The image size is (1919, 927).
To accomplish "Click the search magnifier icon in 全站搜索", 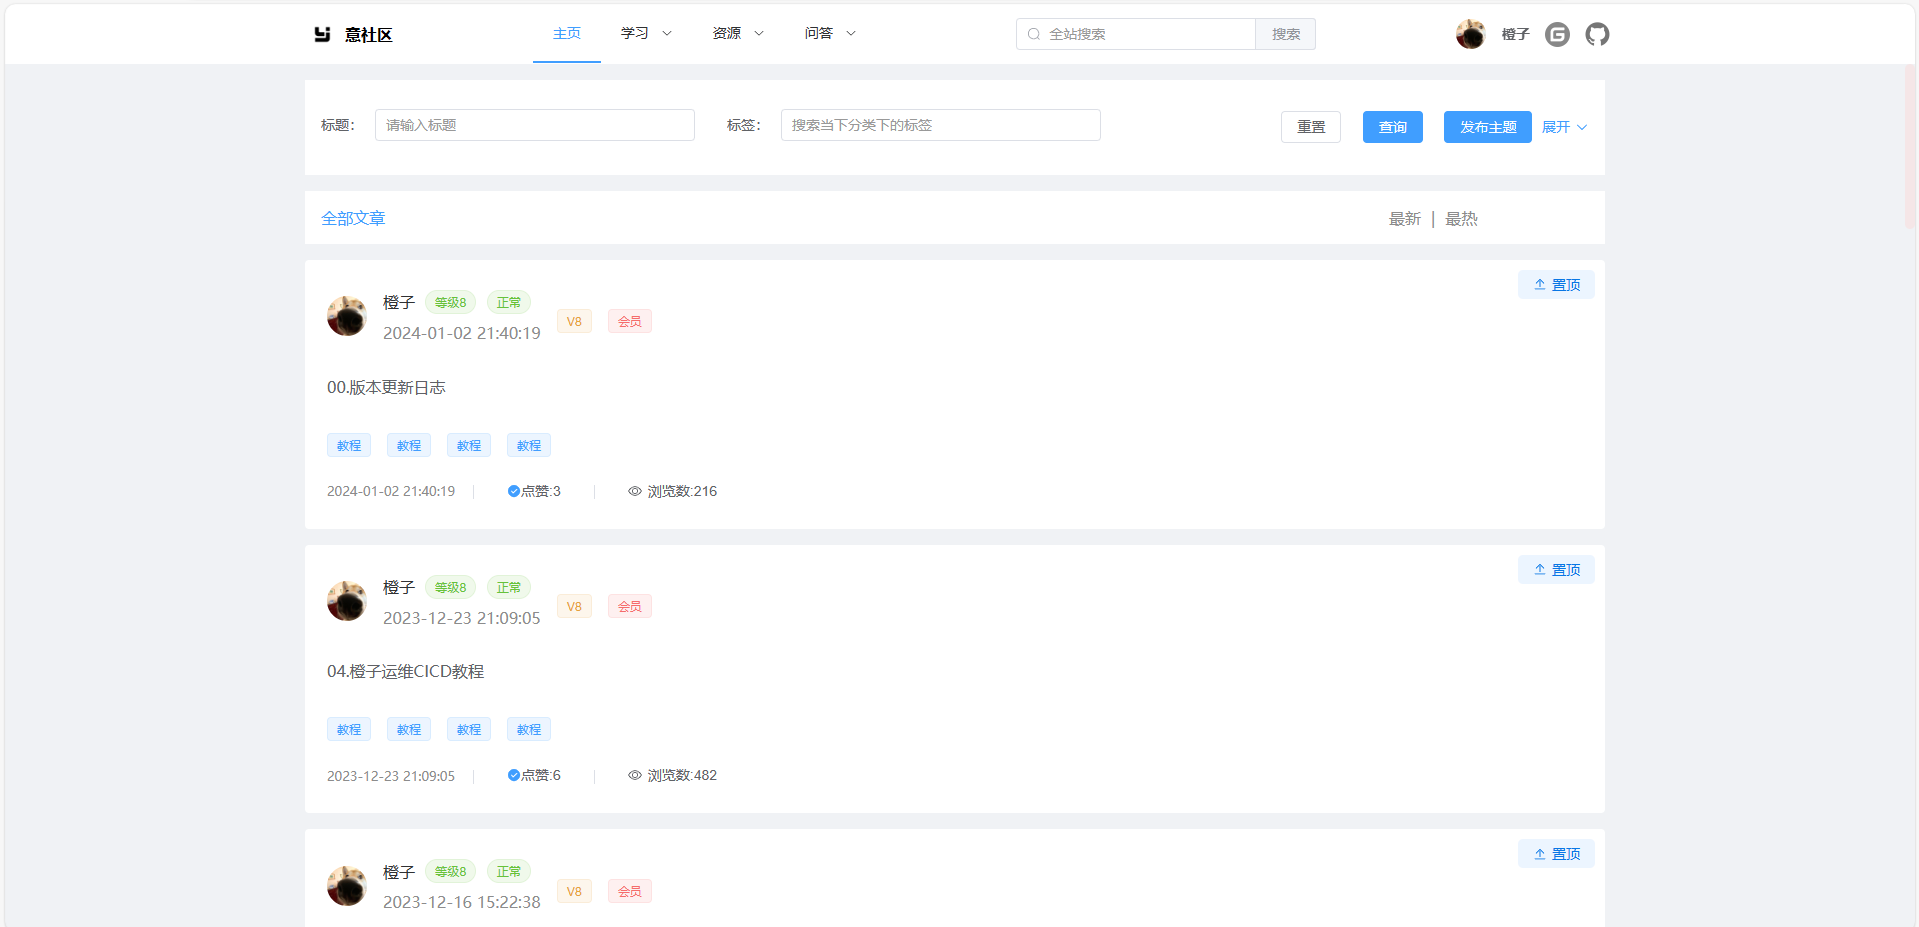I will click(1034, 34).
